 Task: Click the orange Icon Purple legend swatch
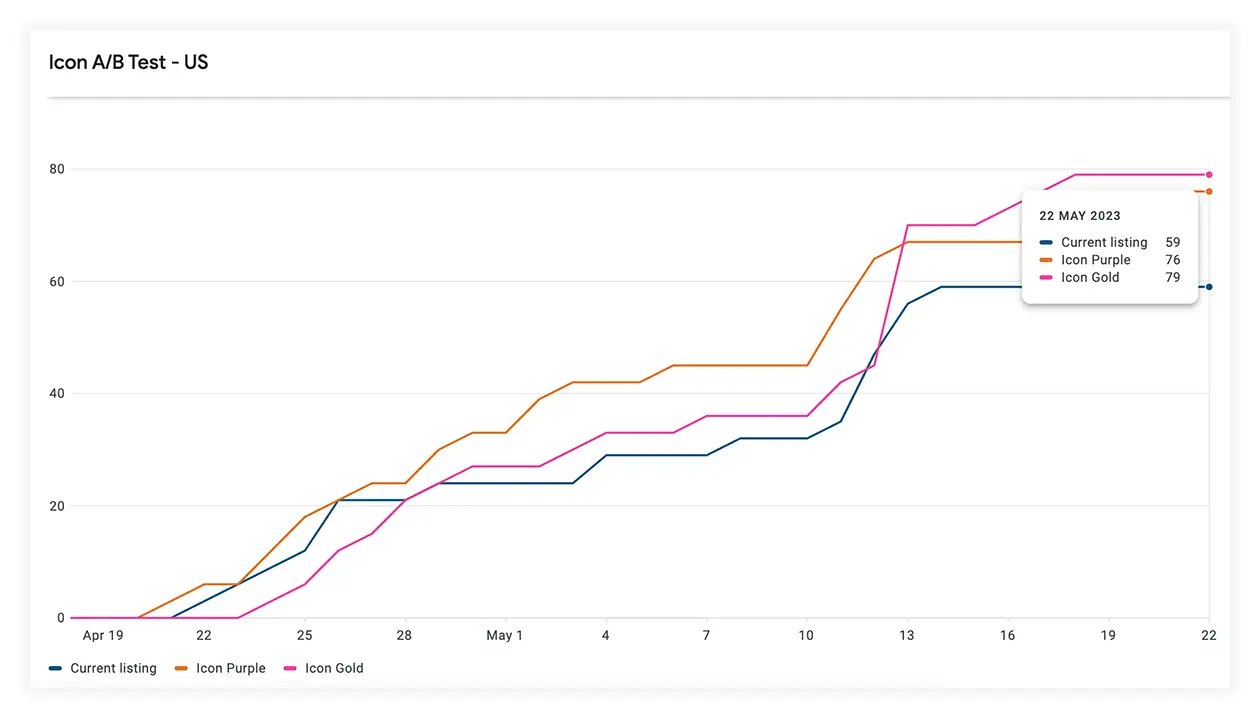coord(183,668)
